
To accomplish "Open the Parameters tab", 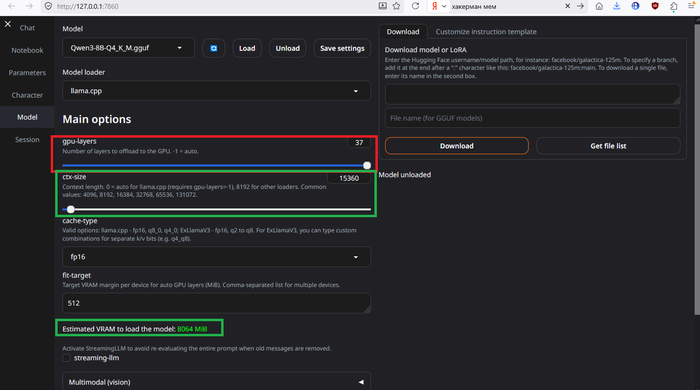I will (27, 73).
